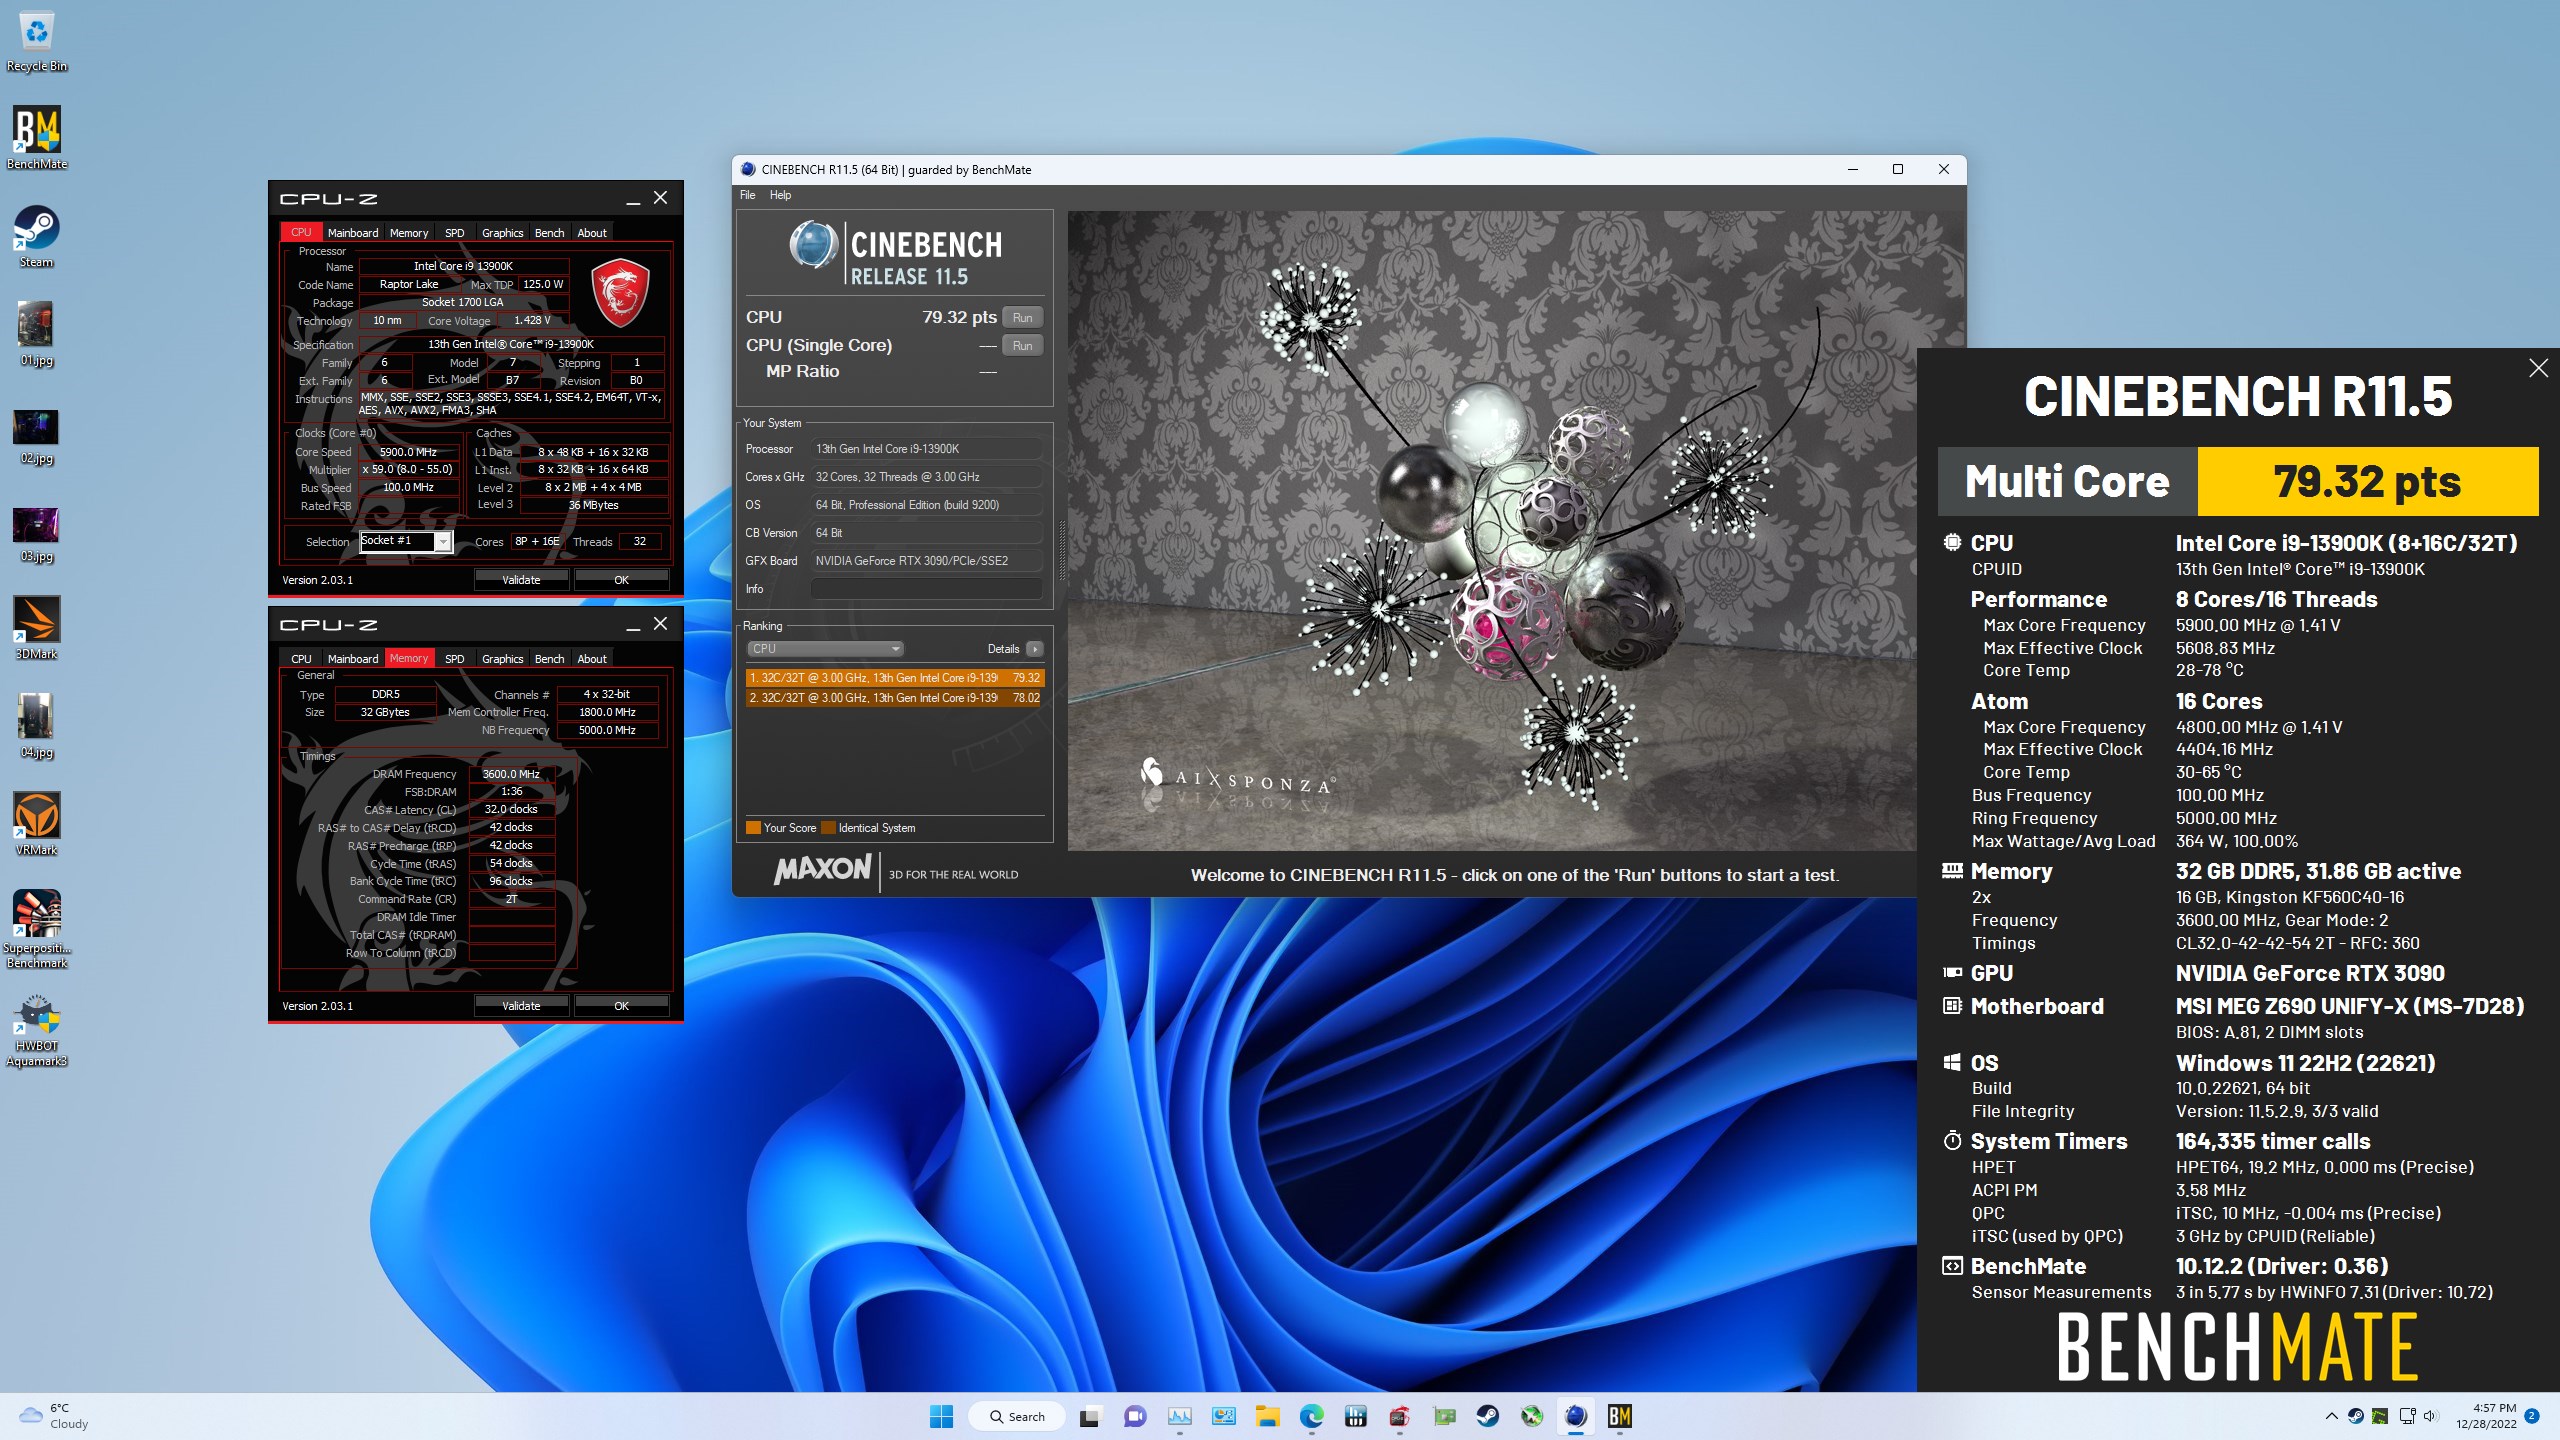Select the 01.jpg desktop file
The width and height of the screenshot is (2560, 1440).
point(37,334)
